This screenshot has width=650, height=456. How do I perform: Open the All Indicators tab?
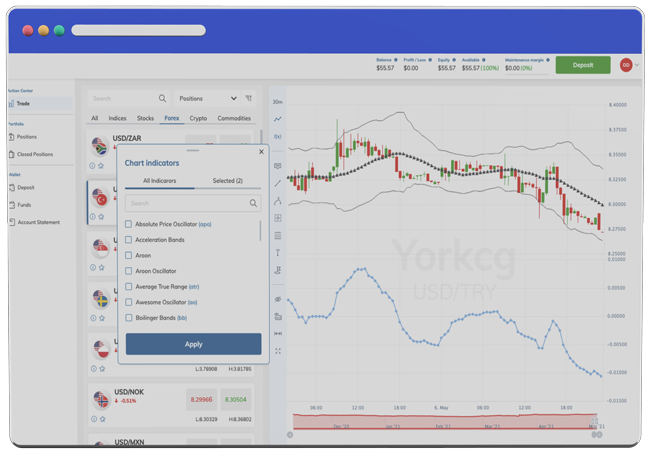(160, 181)
